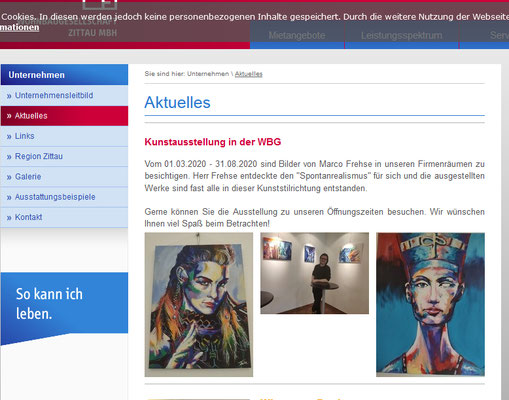Image resolution: width=509 pixels, height=400 pixels.
Task: Click the 'So kann ich leben.' banner
Action: [x=64, y=308]
